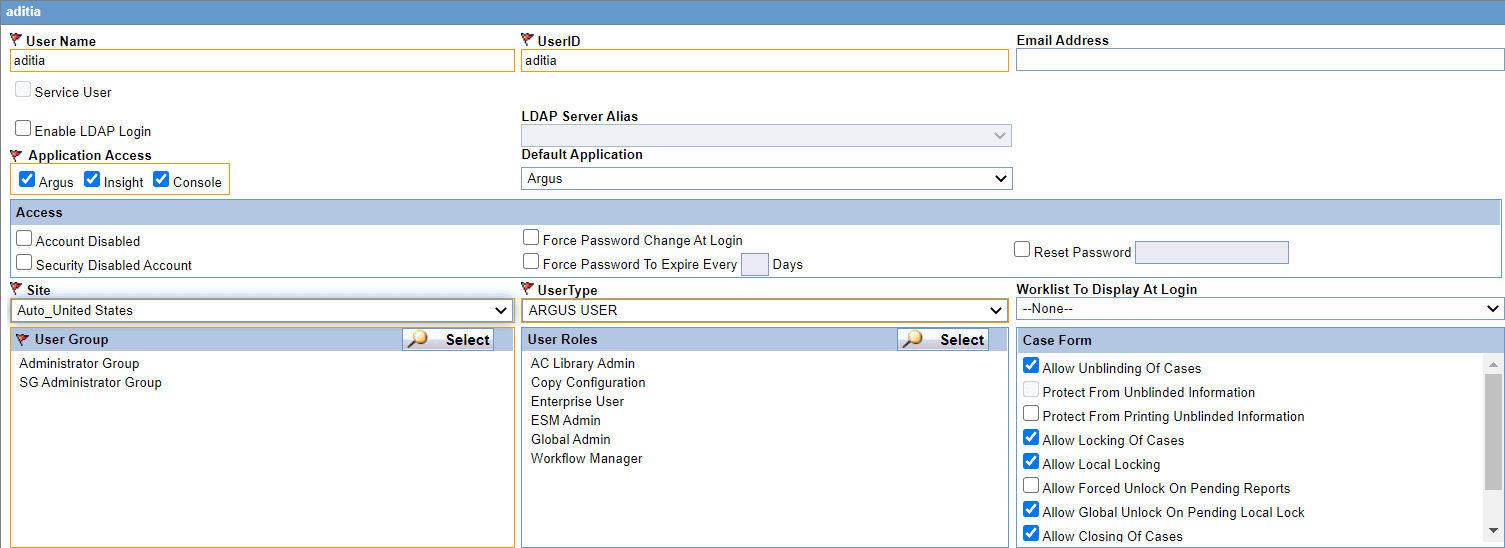
Task: Enable Force Password To Expire Every
Action: click(531, 262)
